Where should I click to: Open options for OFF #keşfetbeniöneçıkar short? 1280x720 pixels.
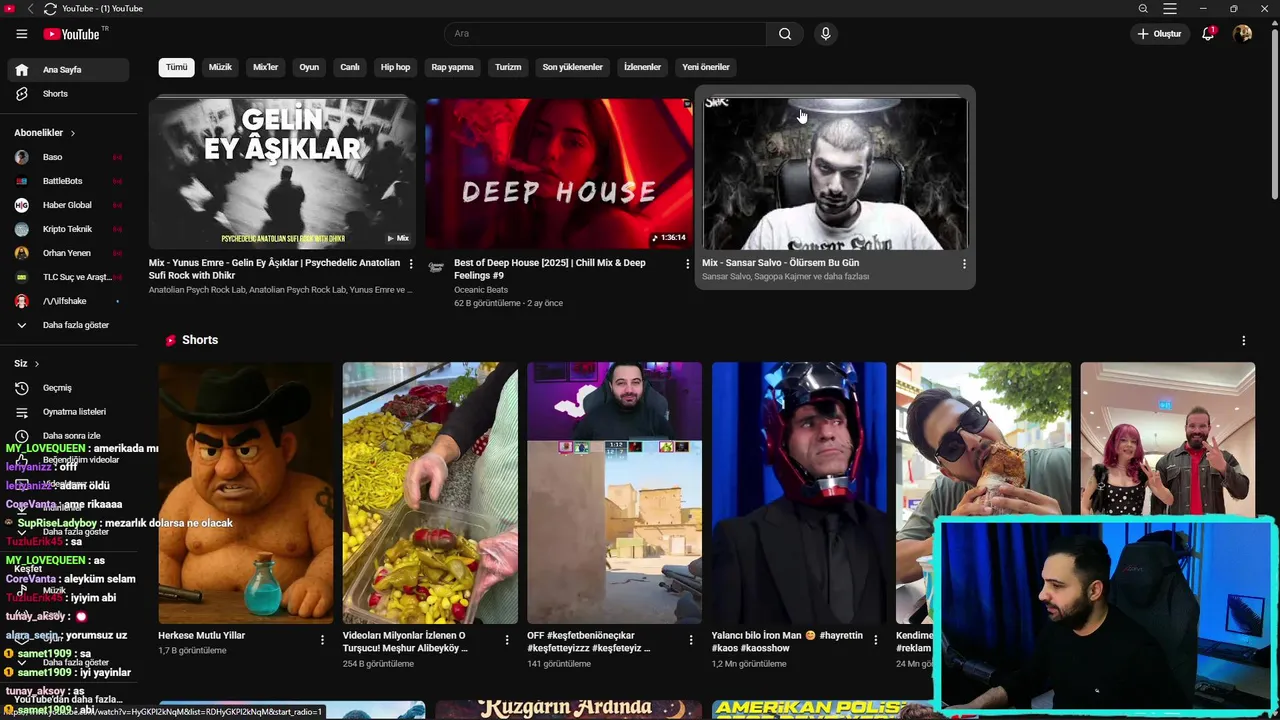[x=691, y=640]
